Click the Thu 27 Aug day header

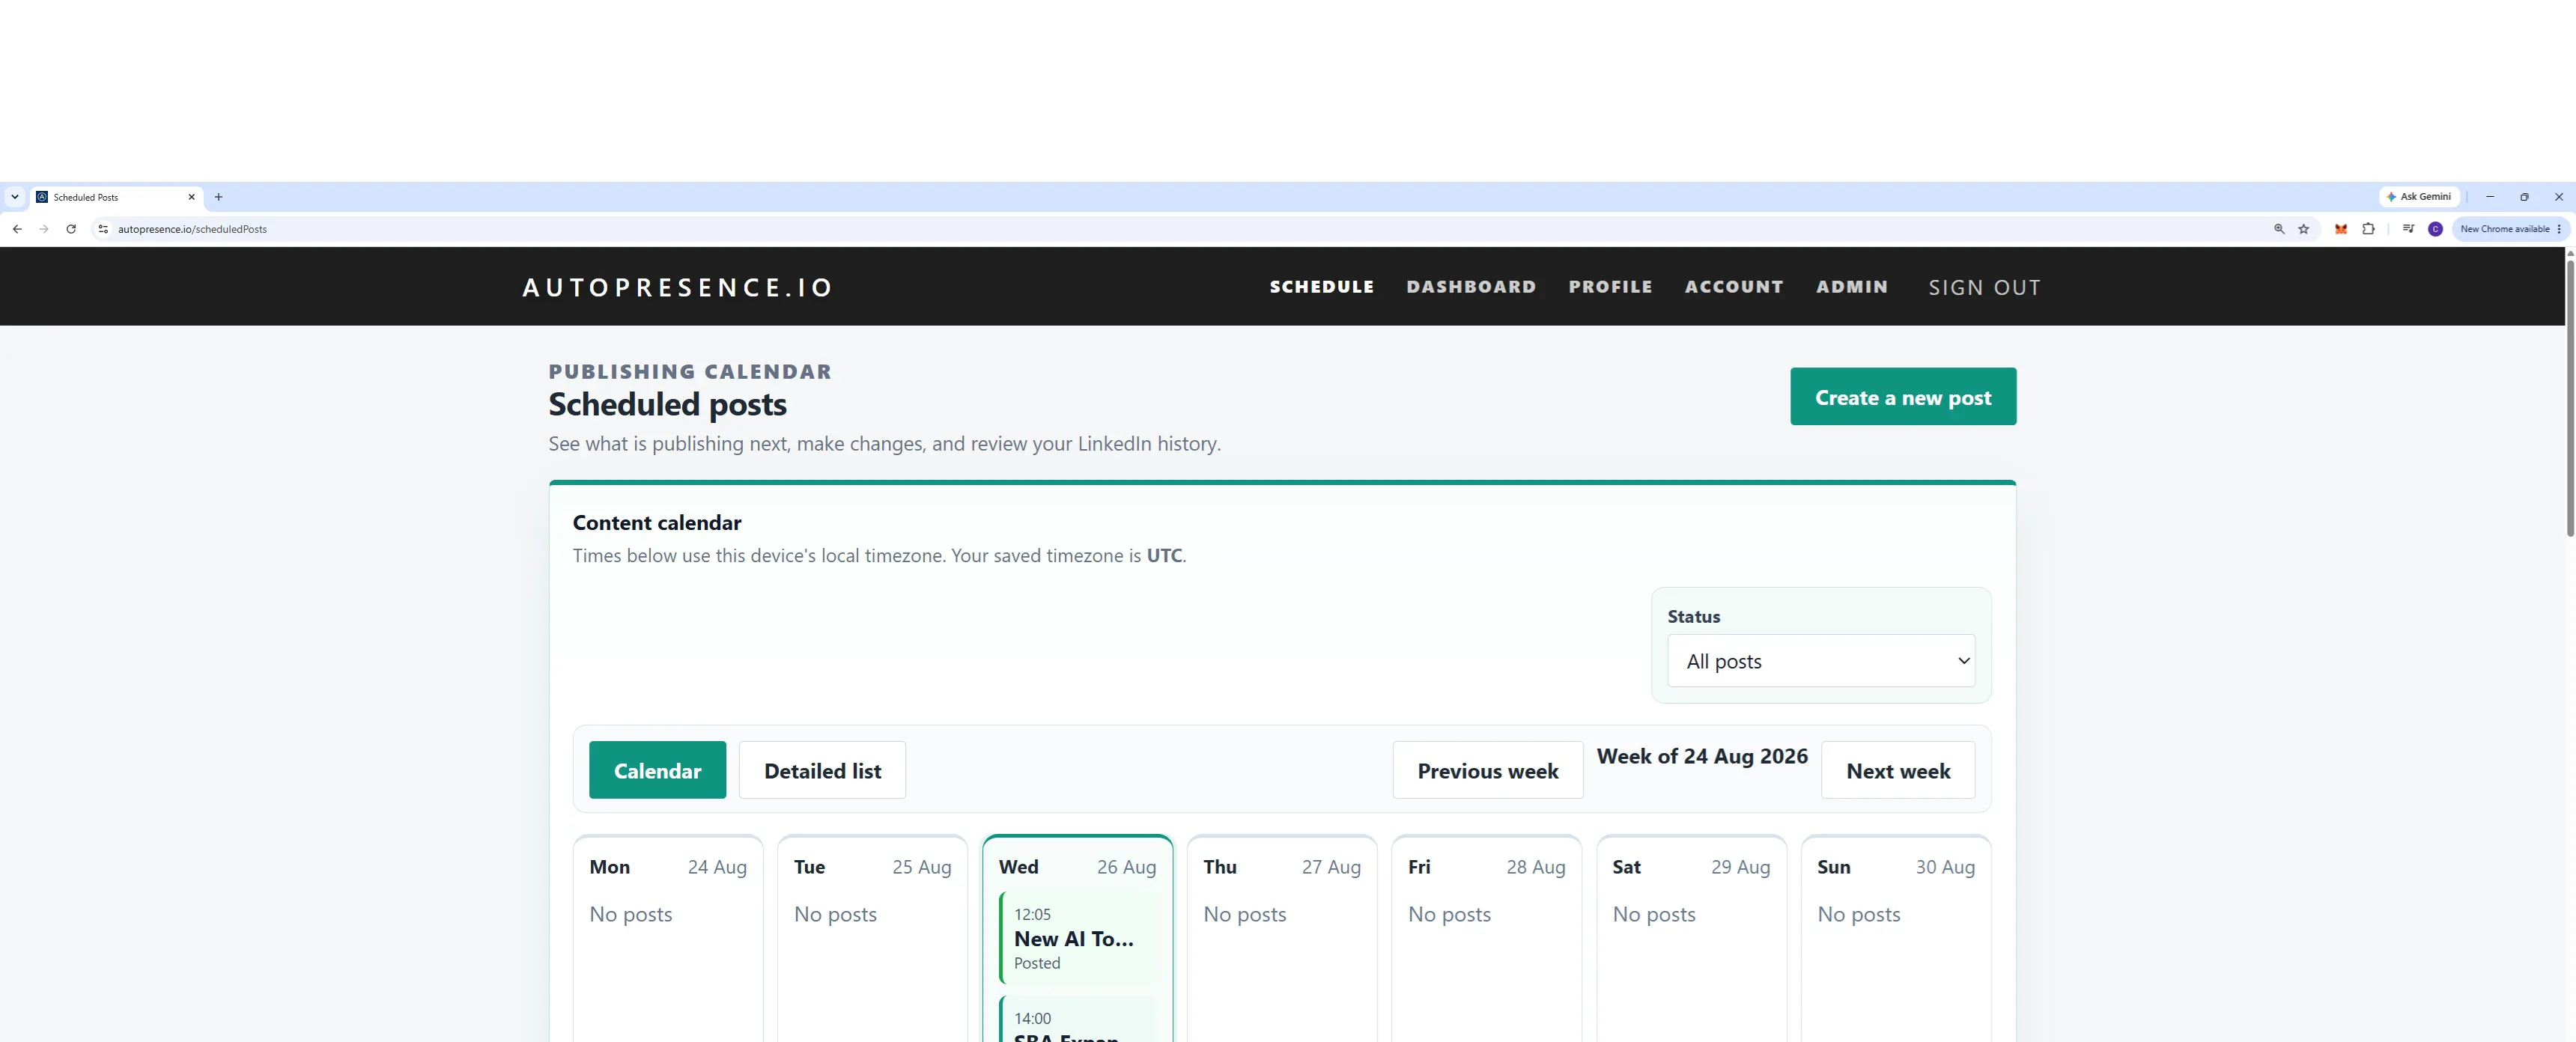pyautogui.click(x=1282, y=867)
